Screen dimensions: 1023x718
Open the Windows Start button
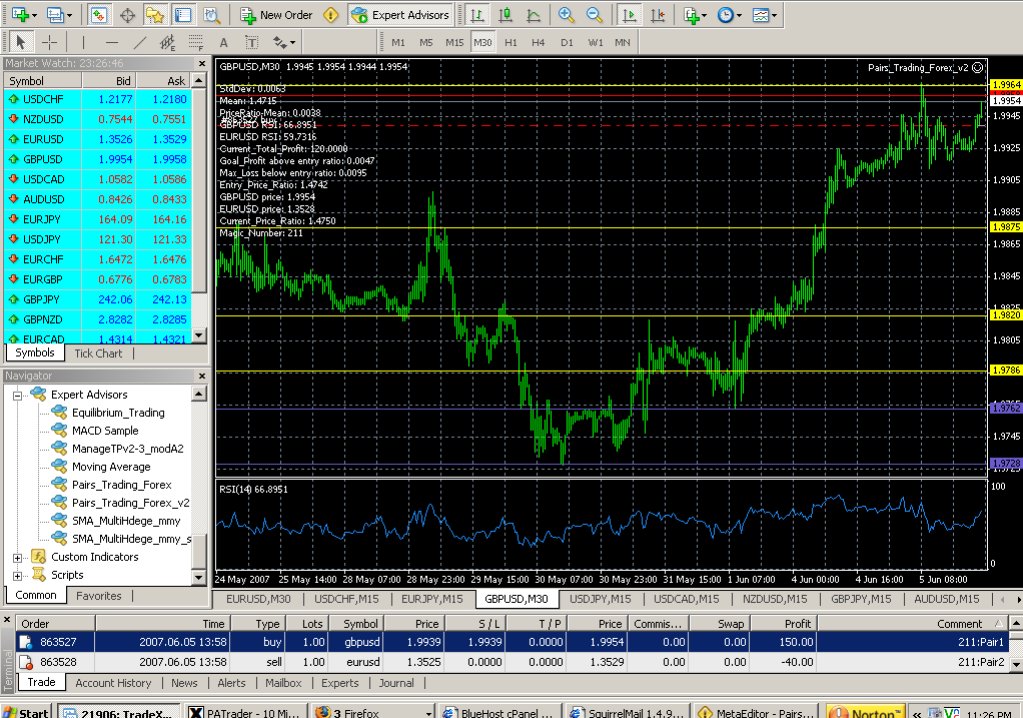click(x=27, y=712)
